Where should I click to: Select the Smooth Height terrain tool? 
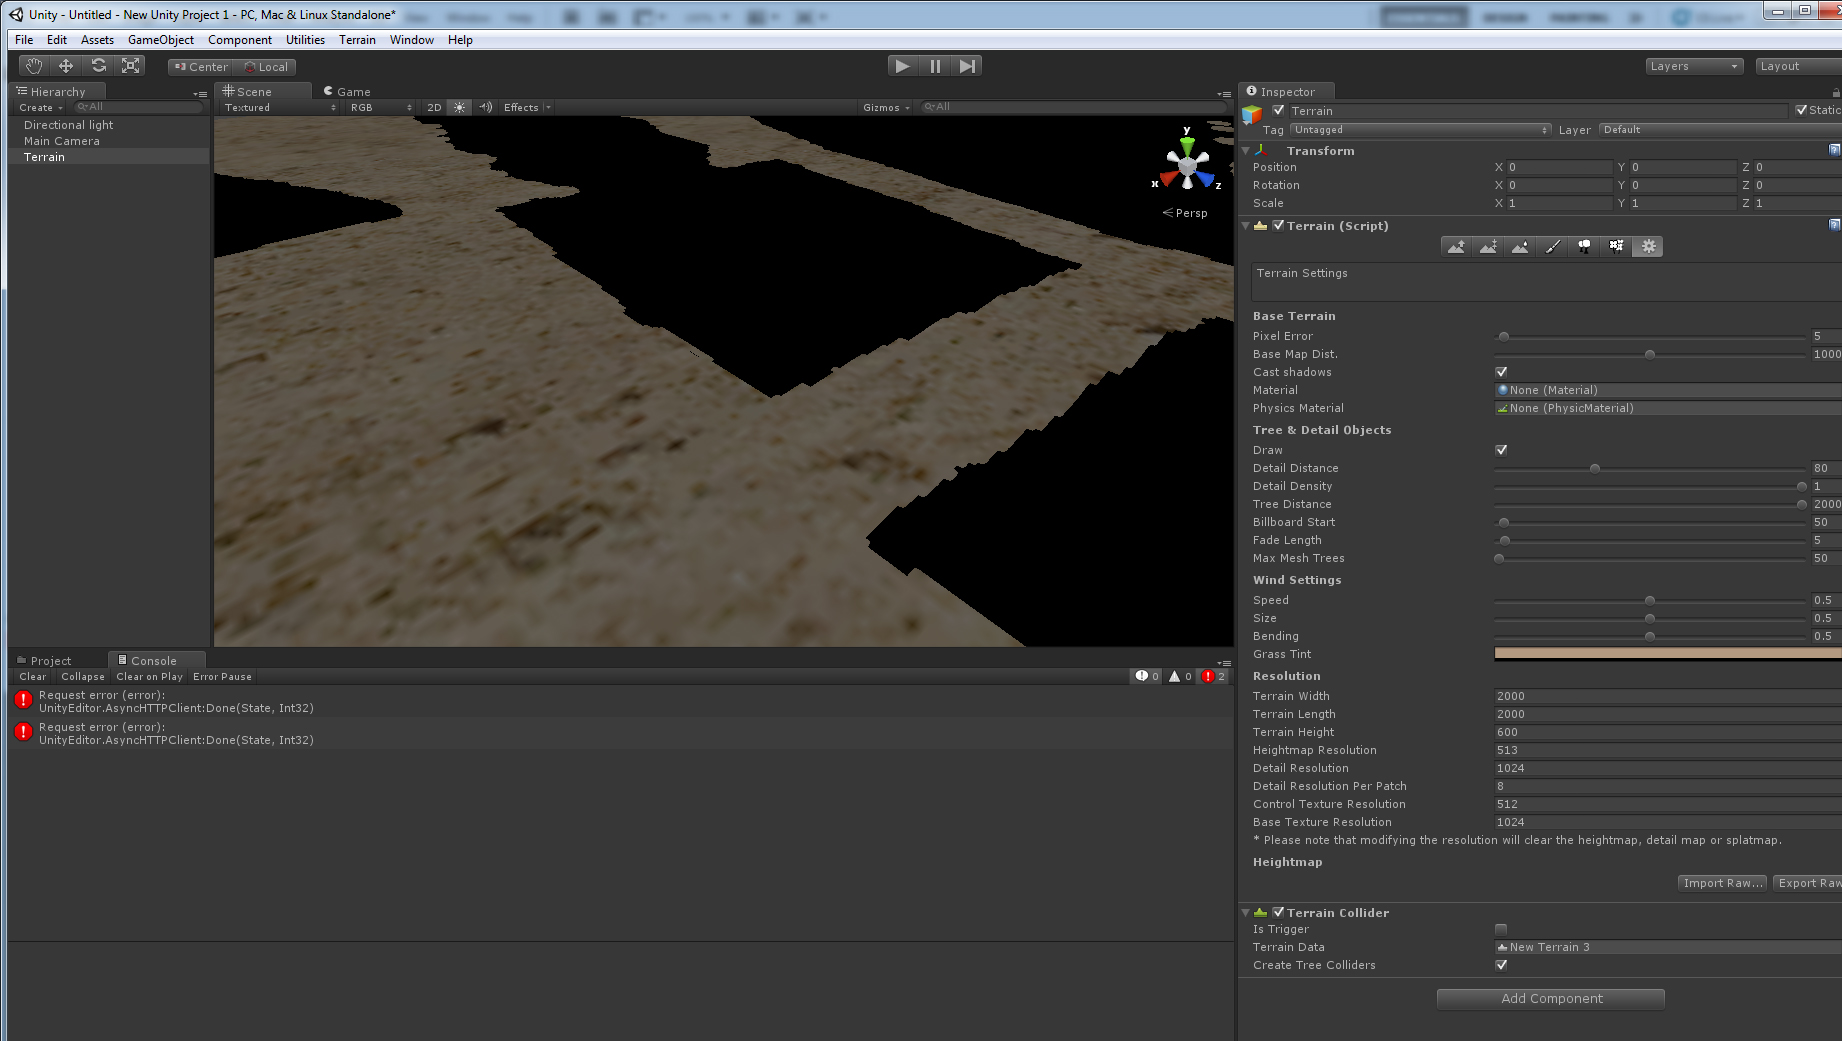point(1521,247)
